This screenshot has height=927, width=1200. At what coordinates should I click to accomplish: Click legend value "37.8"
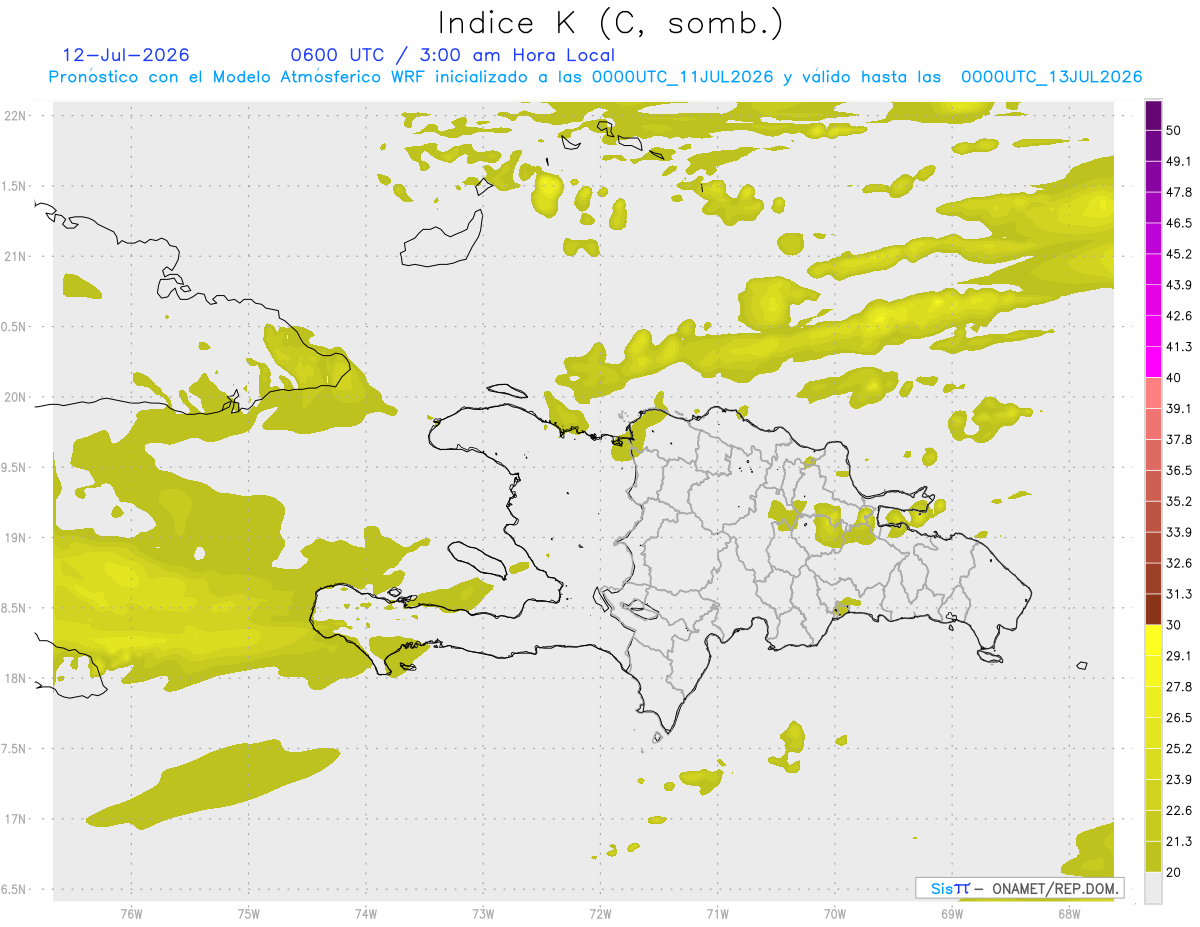pos(1179,439)
